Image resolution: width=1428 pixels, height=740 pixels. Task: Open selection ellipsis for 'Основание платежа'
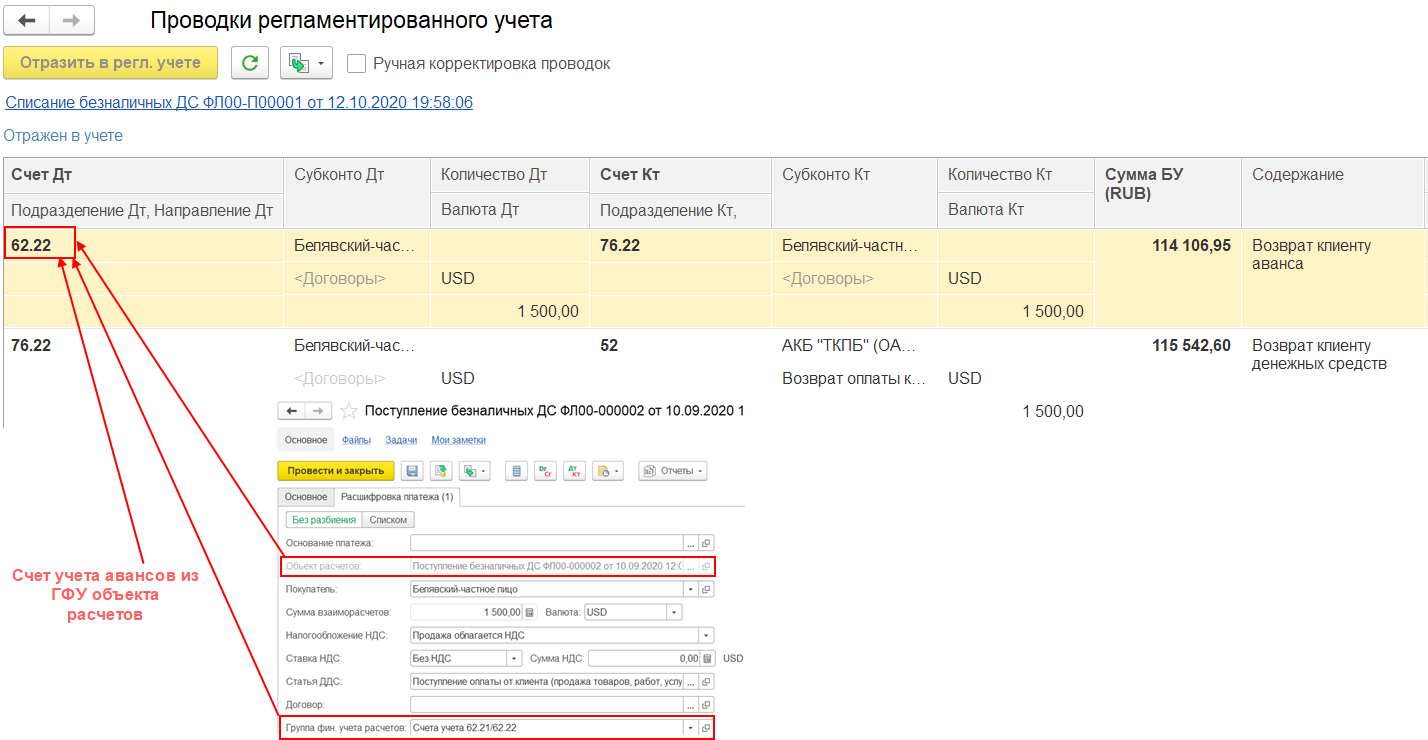(x=690, y=543)
